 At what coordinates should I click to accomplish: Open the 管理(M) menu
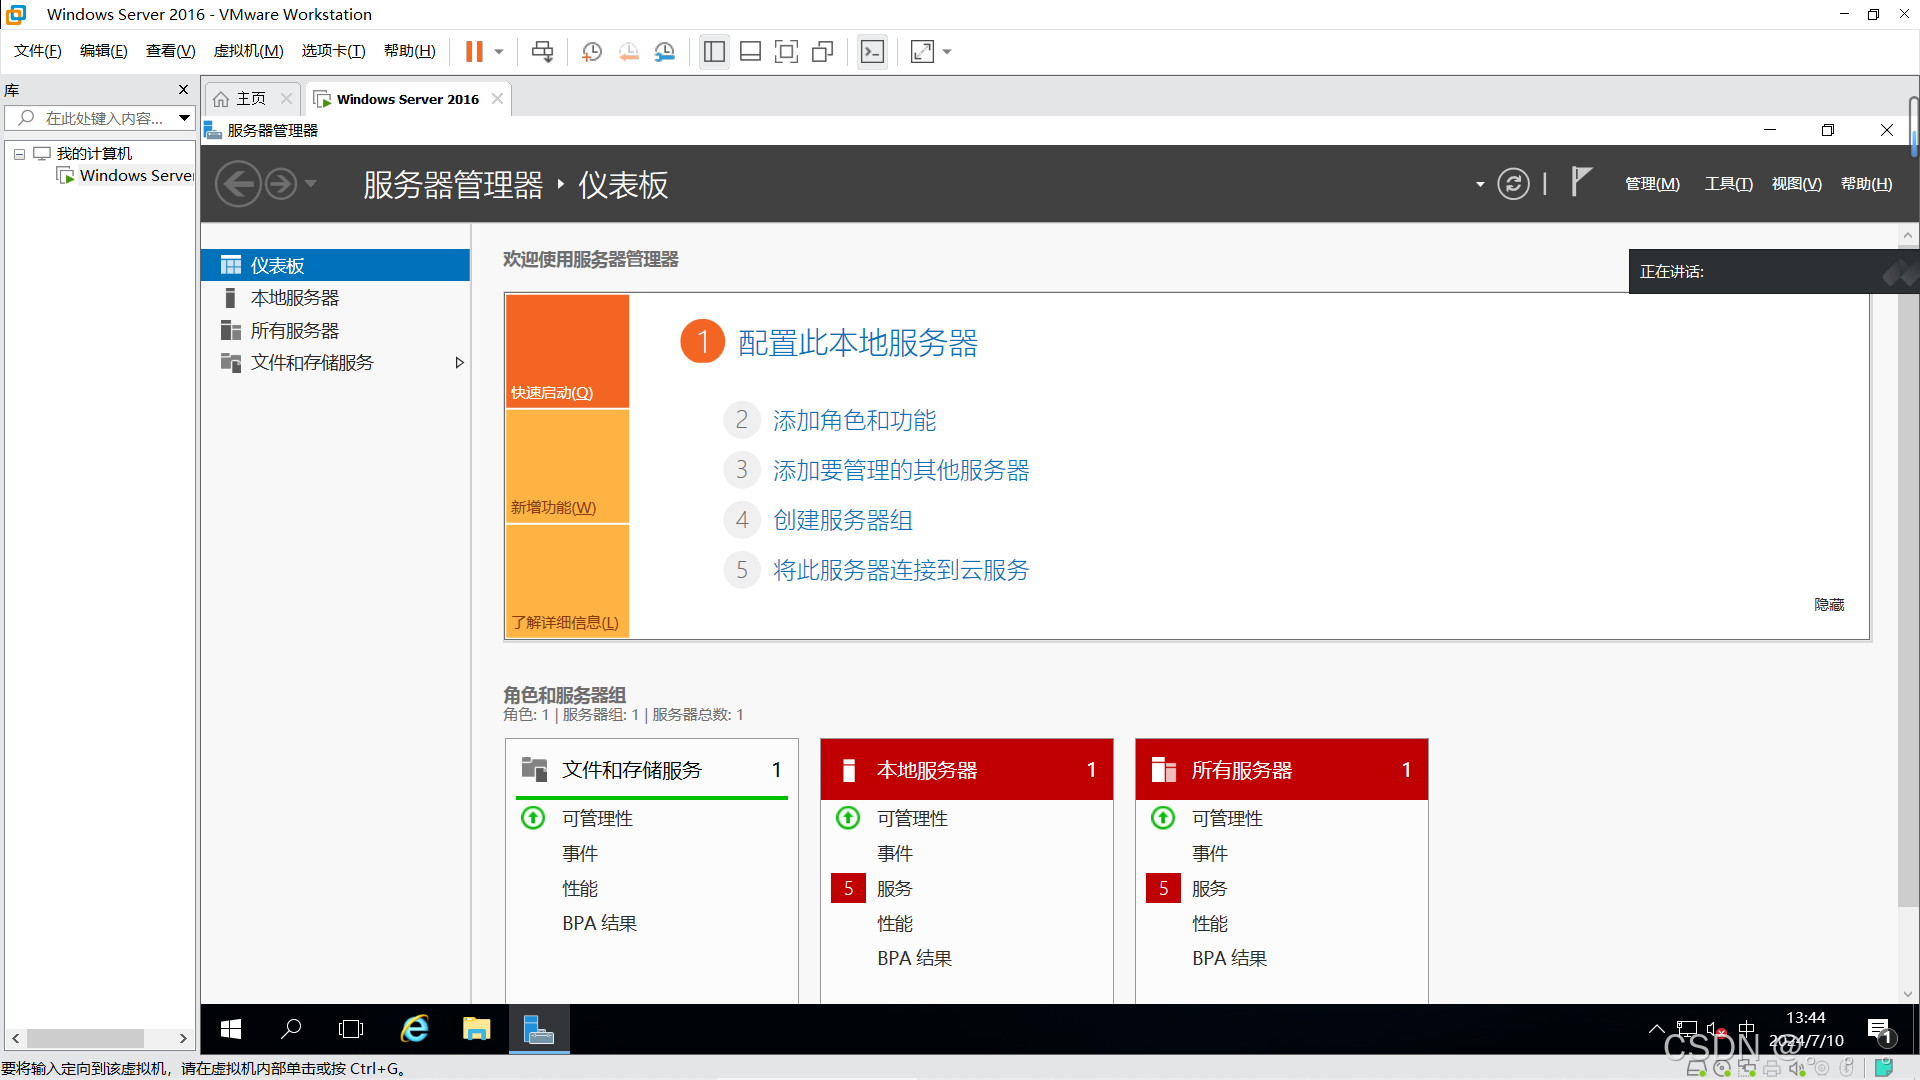[1652, 184]
